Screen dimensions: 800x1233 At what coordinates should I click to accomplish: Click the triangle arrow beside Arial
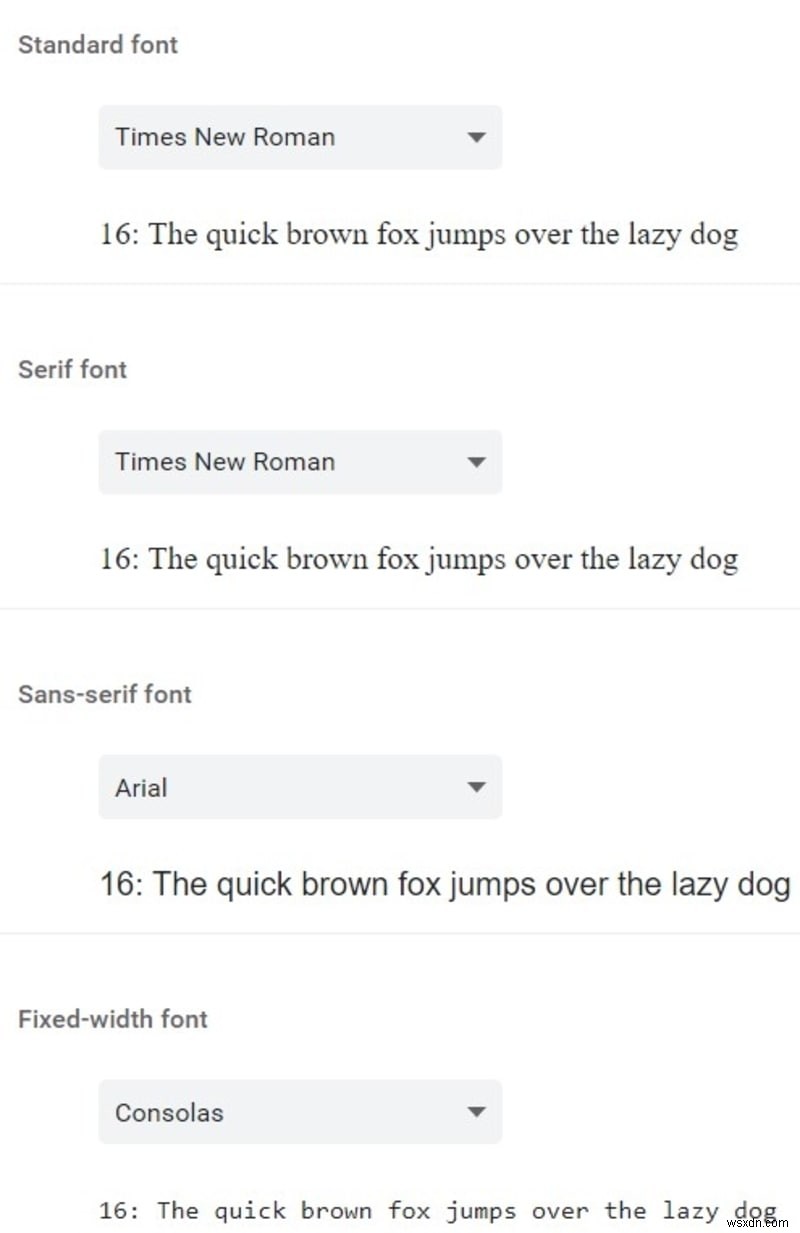tap(477, 787)
